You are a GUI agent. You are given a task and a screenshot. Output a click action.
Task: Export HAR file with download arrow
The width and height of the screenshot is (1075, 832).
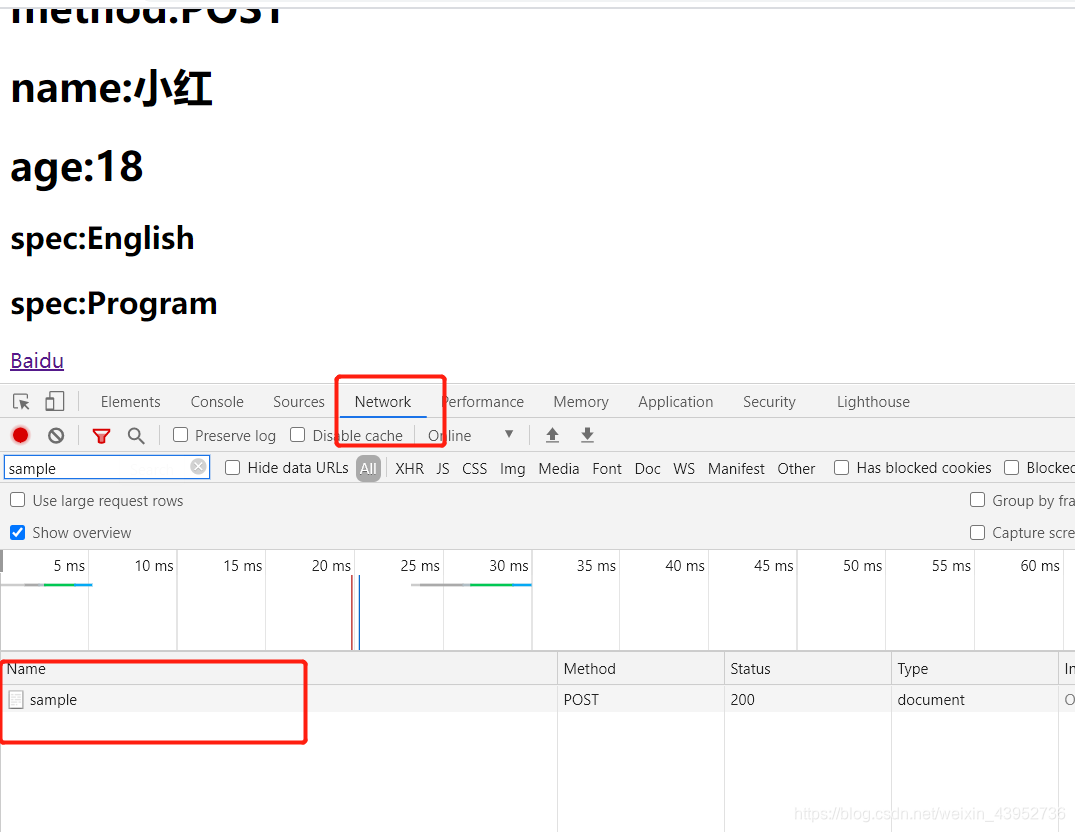click(588, 435)
